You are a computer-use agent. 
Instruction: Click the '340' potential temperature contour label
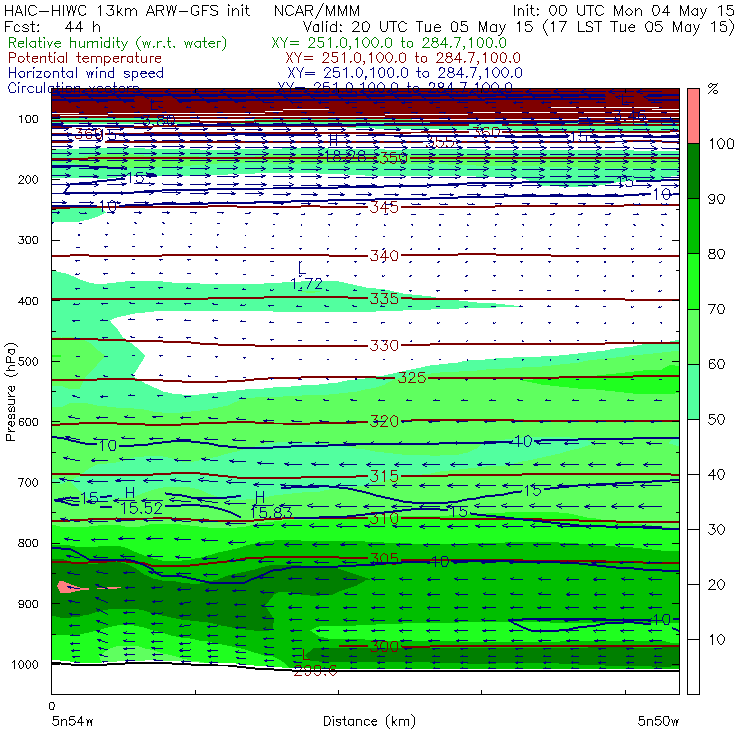[x=384, y=256]
